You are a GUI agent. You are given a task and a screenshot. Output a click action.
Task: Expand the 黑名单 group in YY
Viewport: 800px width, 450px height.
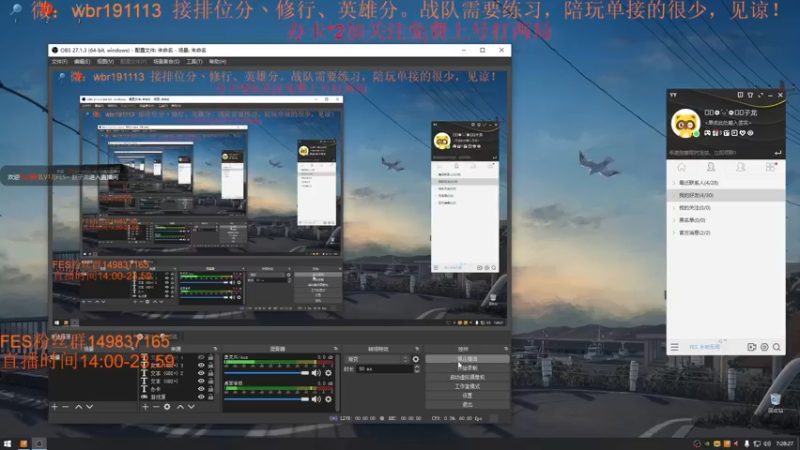pyautogui.click(x=673, y=220)
